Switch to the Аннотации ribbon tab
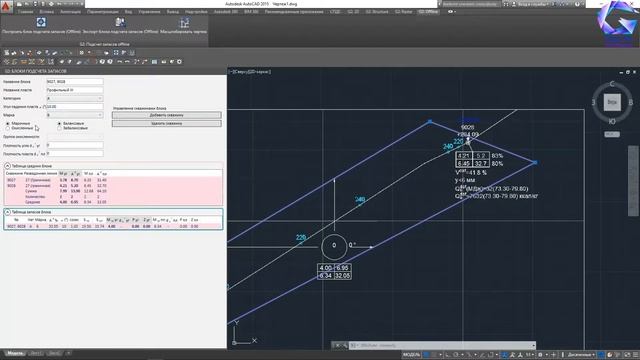Image resolution: width=640 pixels, height=360 pixels. (70, 12)
